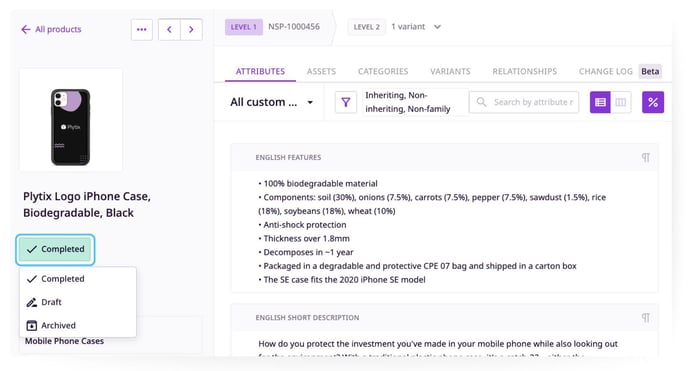Click the Thickness over 1.8mm bullet
The width and height of the screenshot is (688, 371).
pyautogui.click(x=304, y=239)
